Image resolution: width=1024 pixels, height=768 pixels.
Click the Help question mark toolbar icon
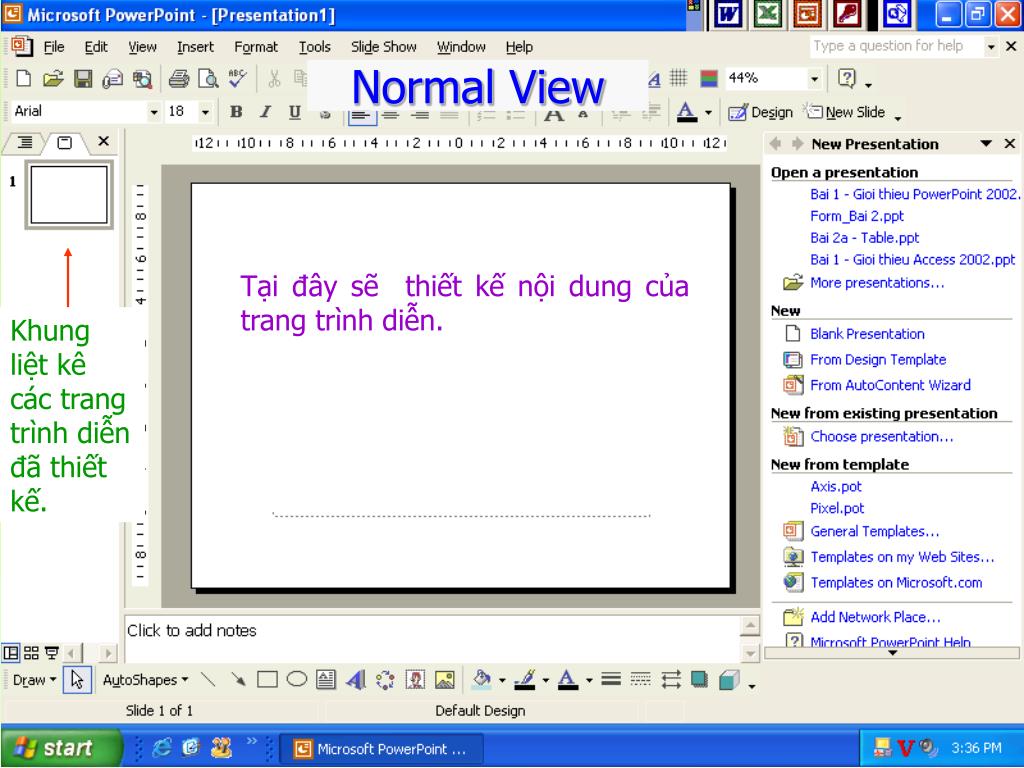point(847,79)
